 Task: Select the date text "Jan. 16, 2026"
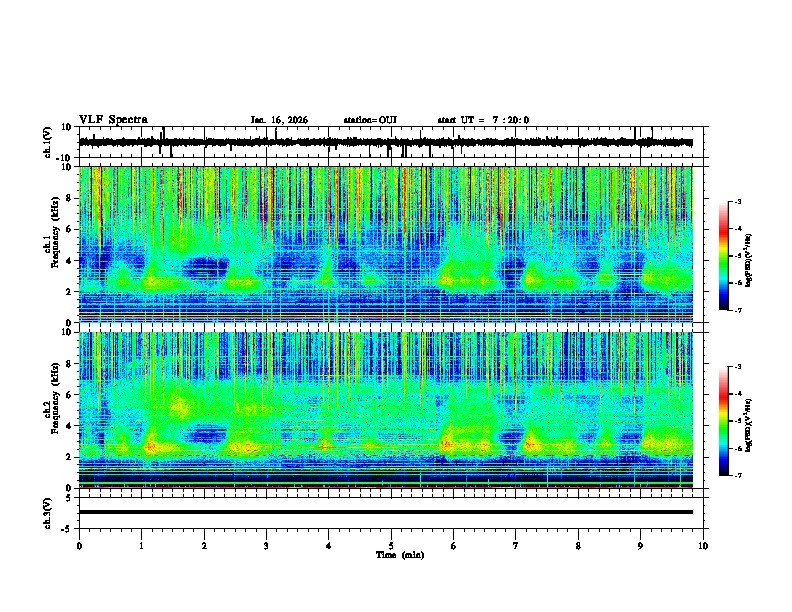coord(279,120)
